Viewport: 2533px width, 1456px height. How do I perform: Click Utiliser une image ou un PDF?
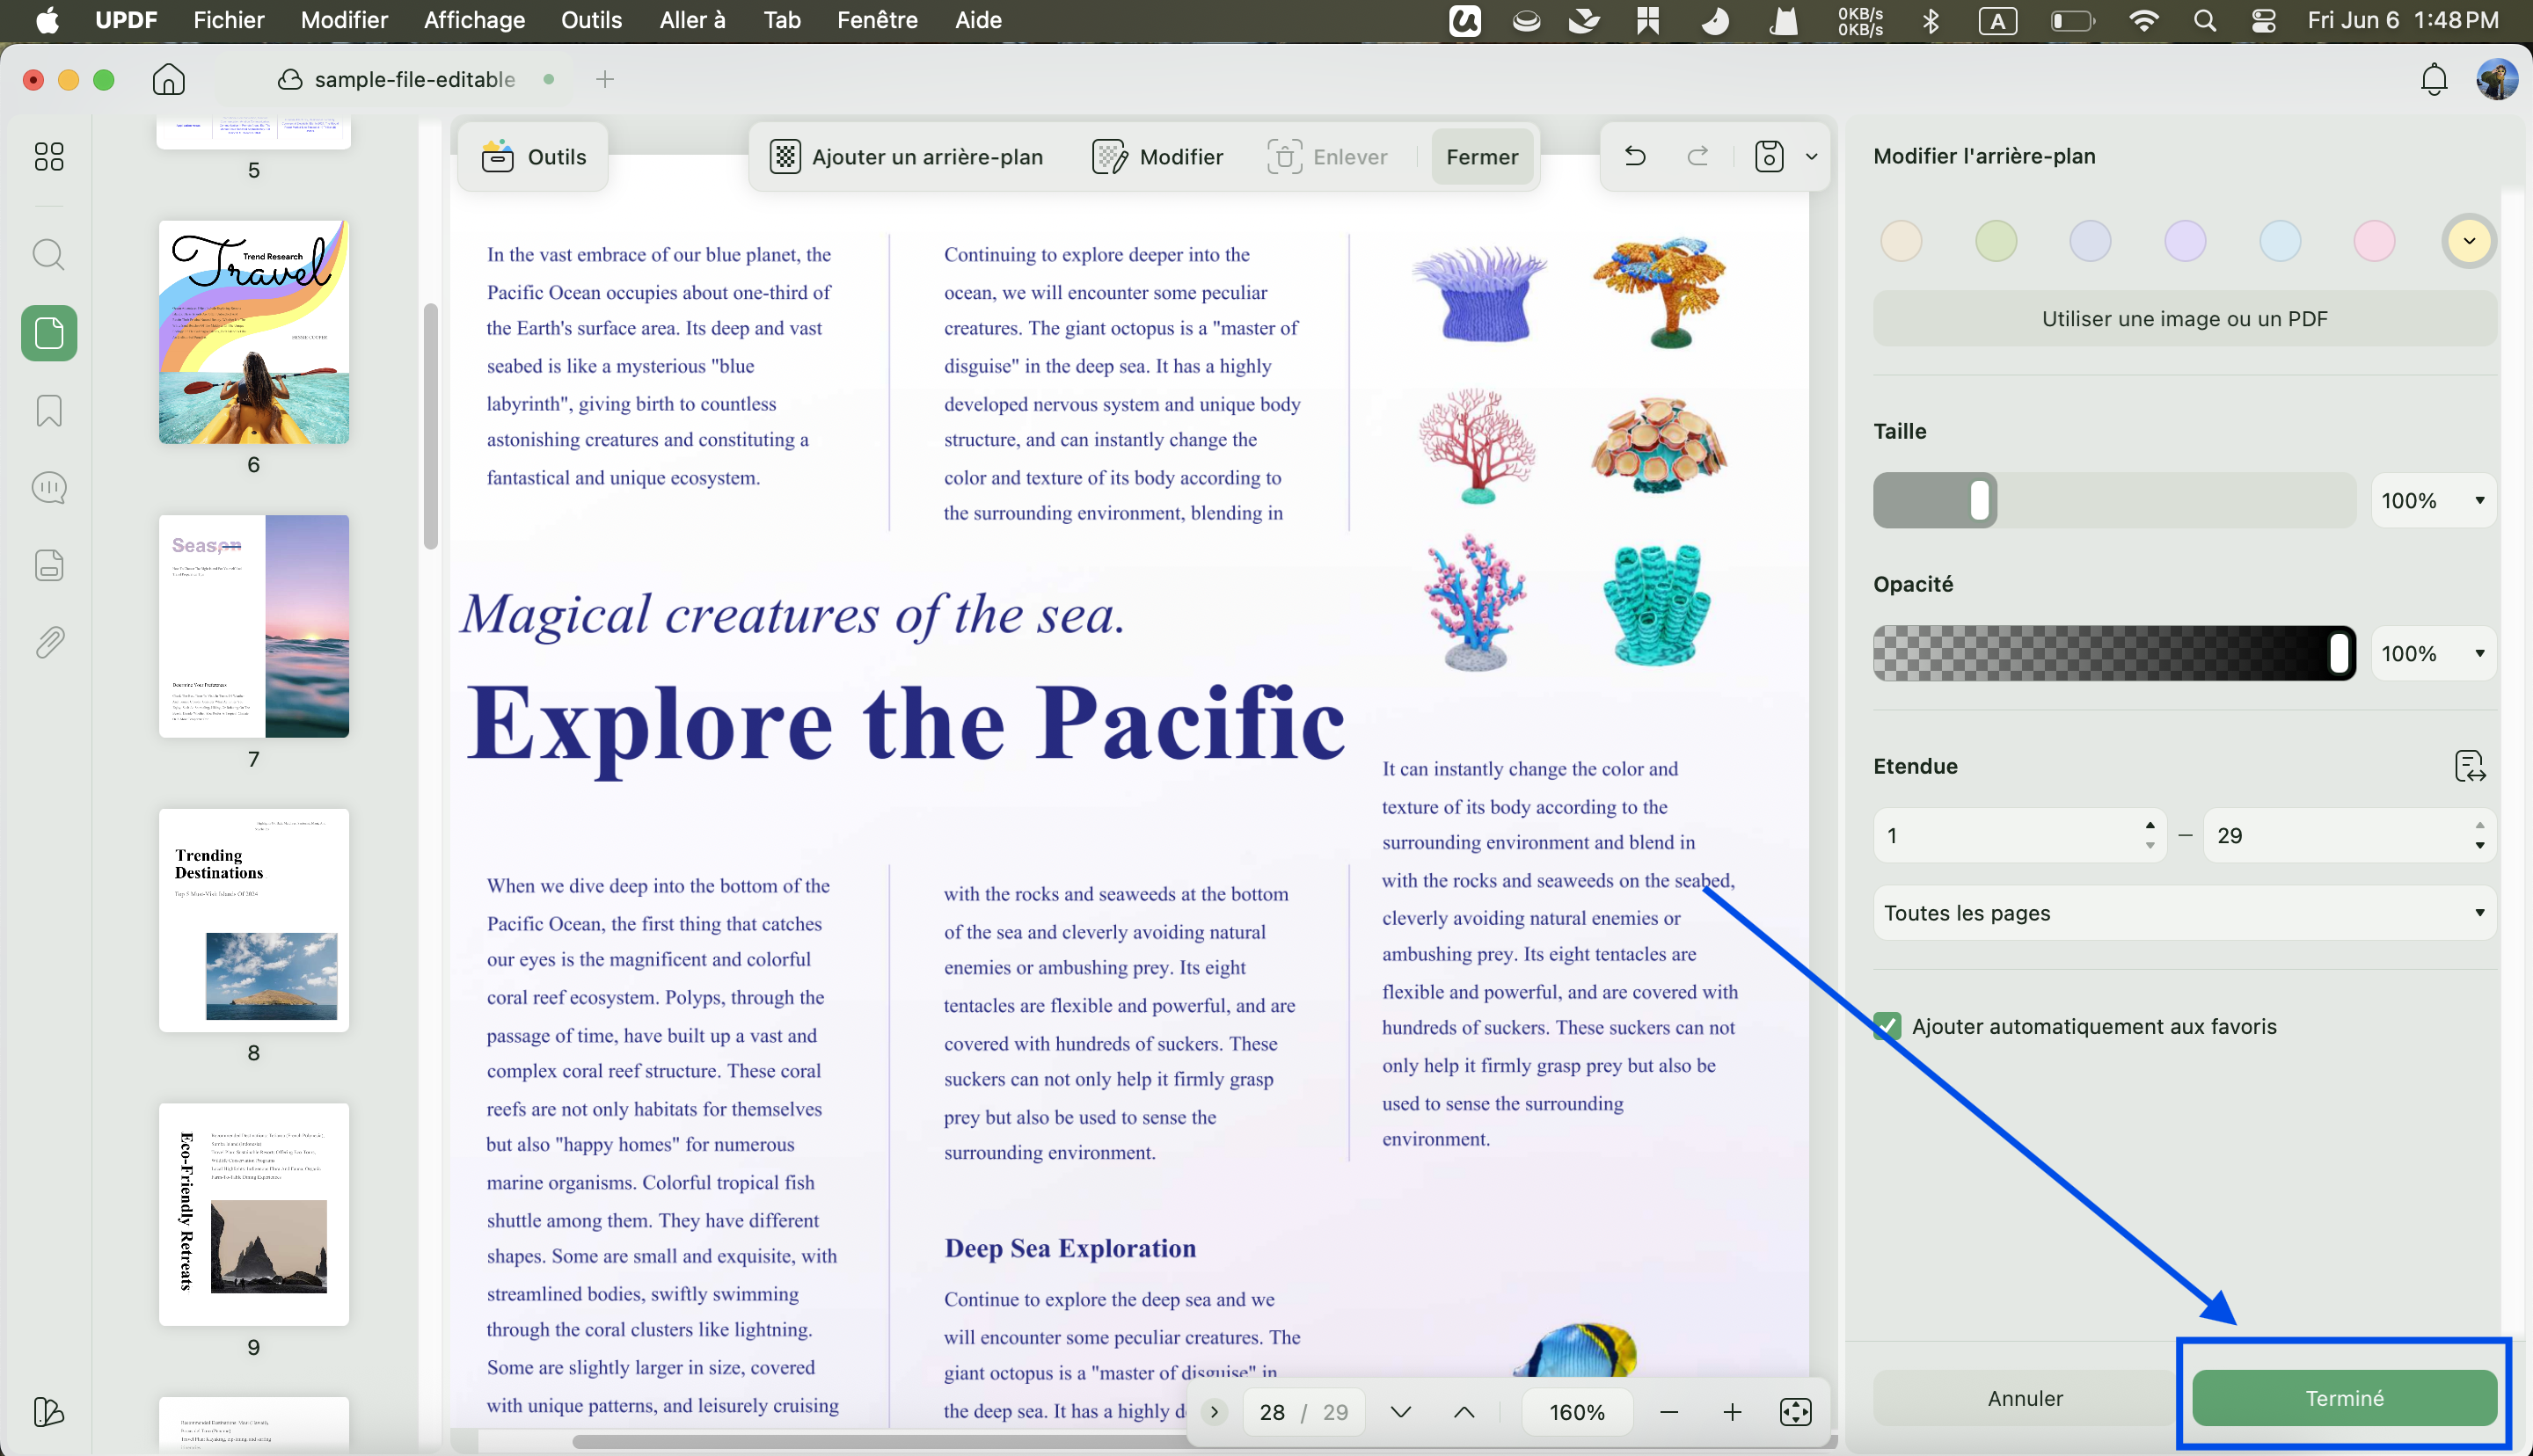pyautogui.click(x=2184, y=318)
